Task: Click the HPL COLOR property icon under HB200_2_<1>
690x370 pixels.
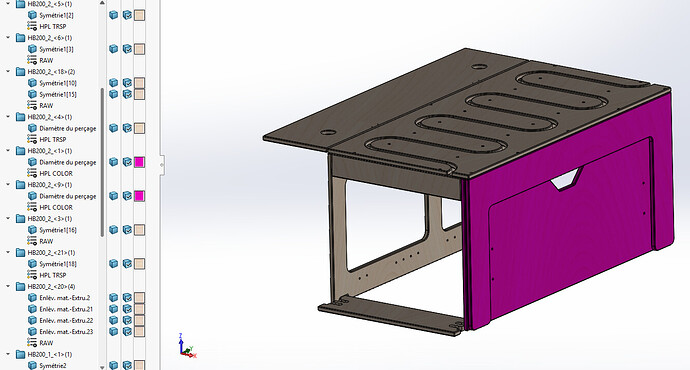Action: [x=32, y=173]
